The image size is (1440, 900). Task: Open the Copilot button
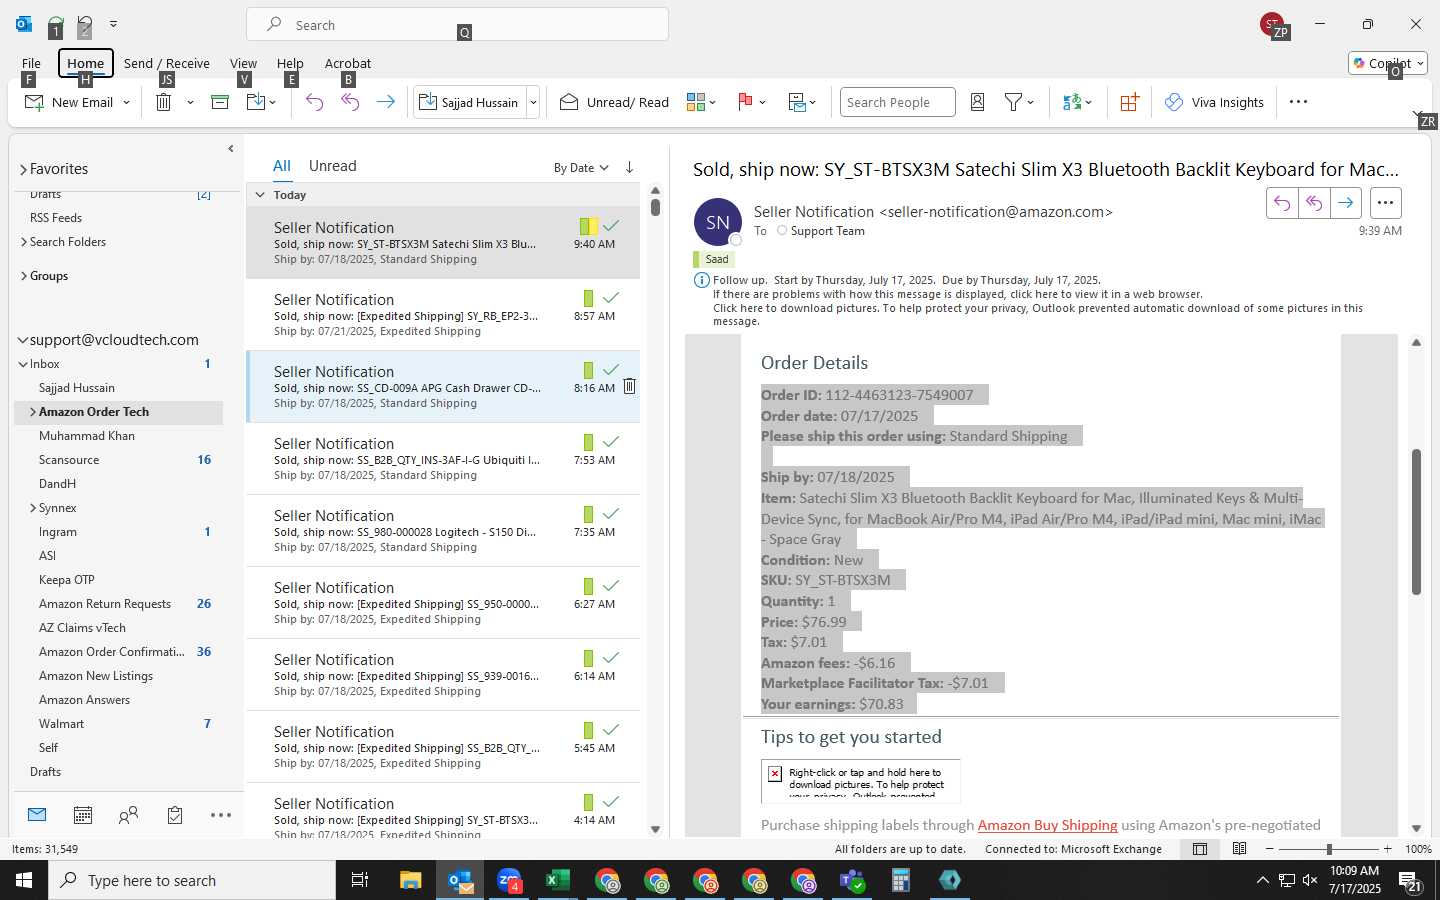[1388, 63]
